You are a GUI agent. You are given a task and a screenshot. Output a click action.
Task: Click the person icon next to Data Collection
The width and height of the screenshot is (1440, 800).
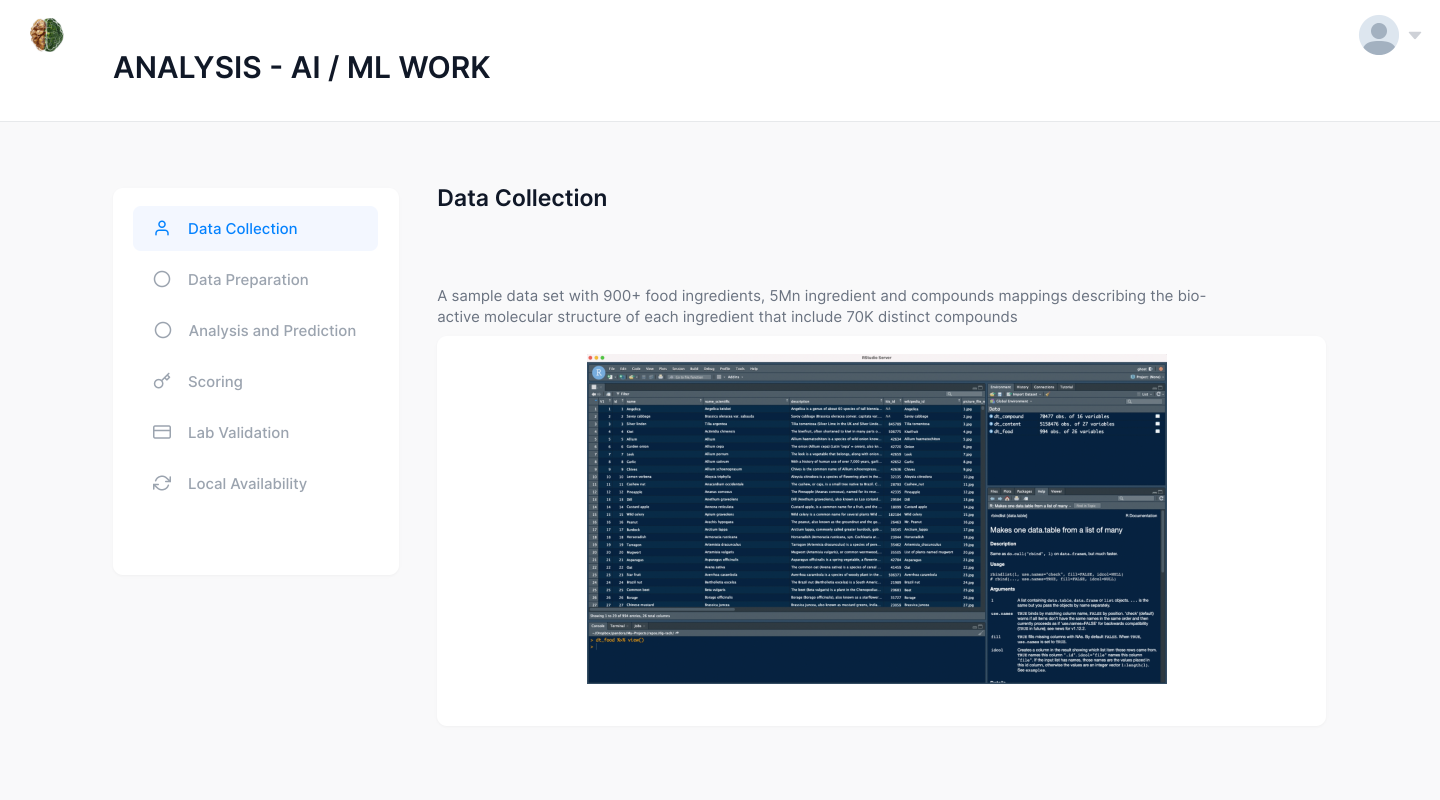coord(162,228)
